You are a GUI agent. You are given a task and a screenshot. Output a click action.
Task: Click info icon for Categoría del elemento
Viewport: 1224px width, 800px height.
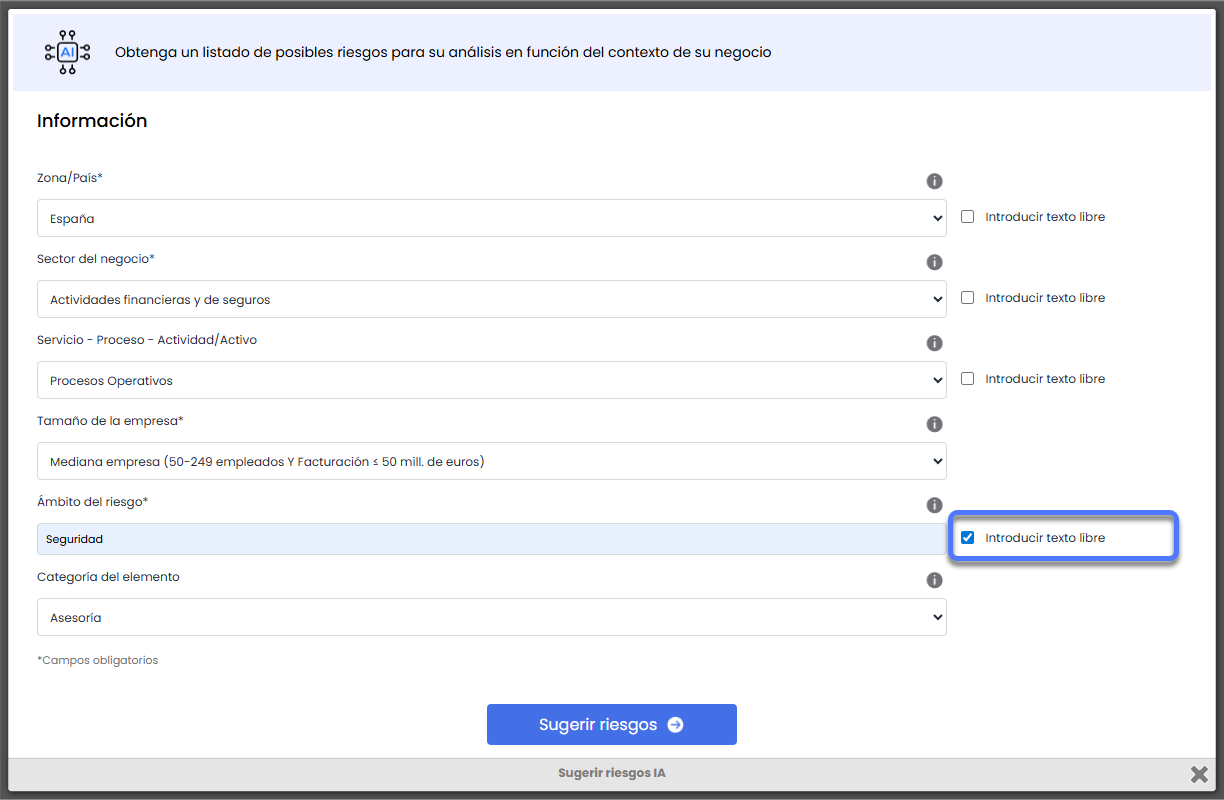[934, 580]
